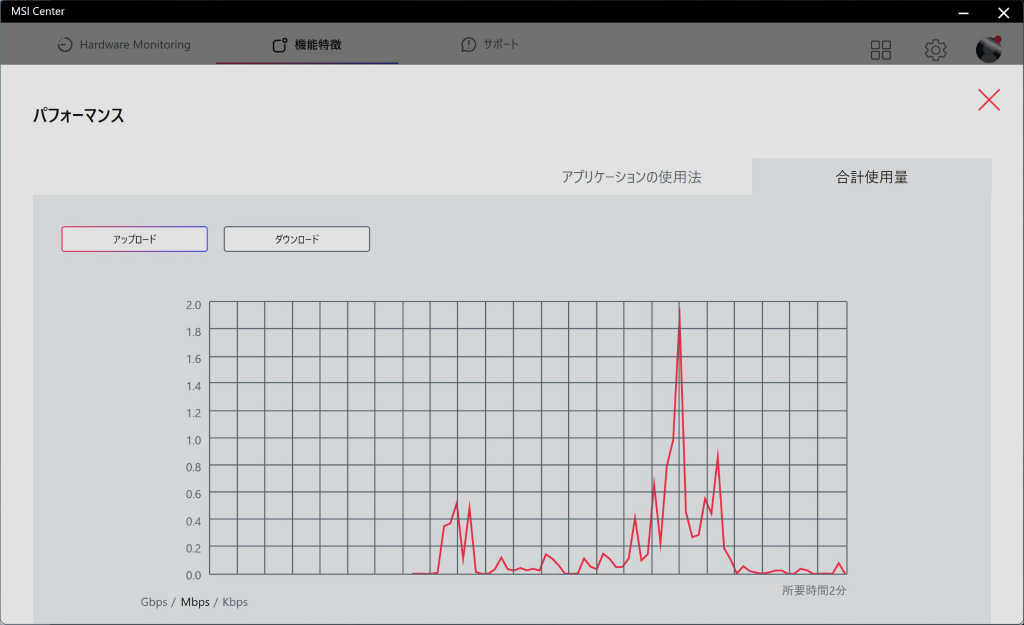The width and height of the screenshot is (1024, 625).
Task: Set graph unit to Mbps
Action: click(x=195, y=602)
